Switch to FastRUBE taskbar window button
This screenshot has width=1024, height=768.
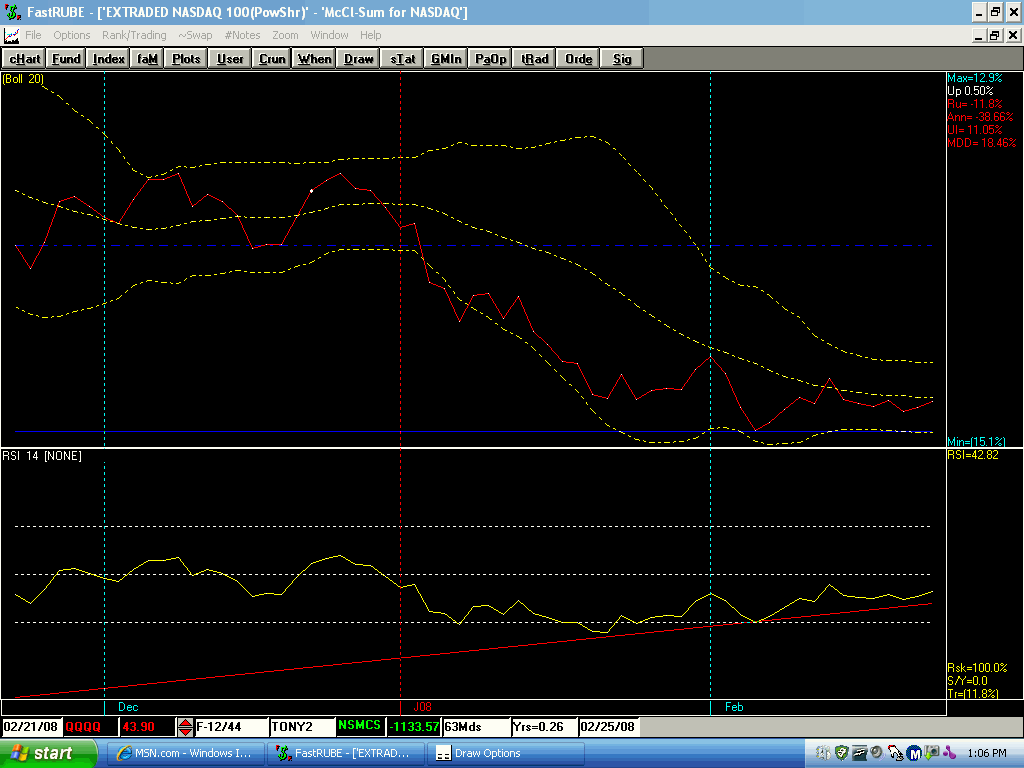pos(345,754)
